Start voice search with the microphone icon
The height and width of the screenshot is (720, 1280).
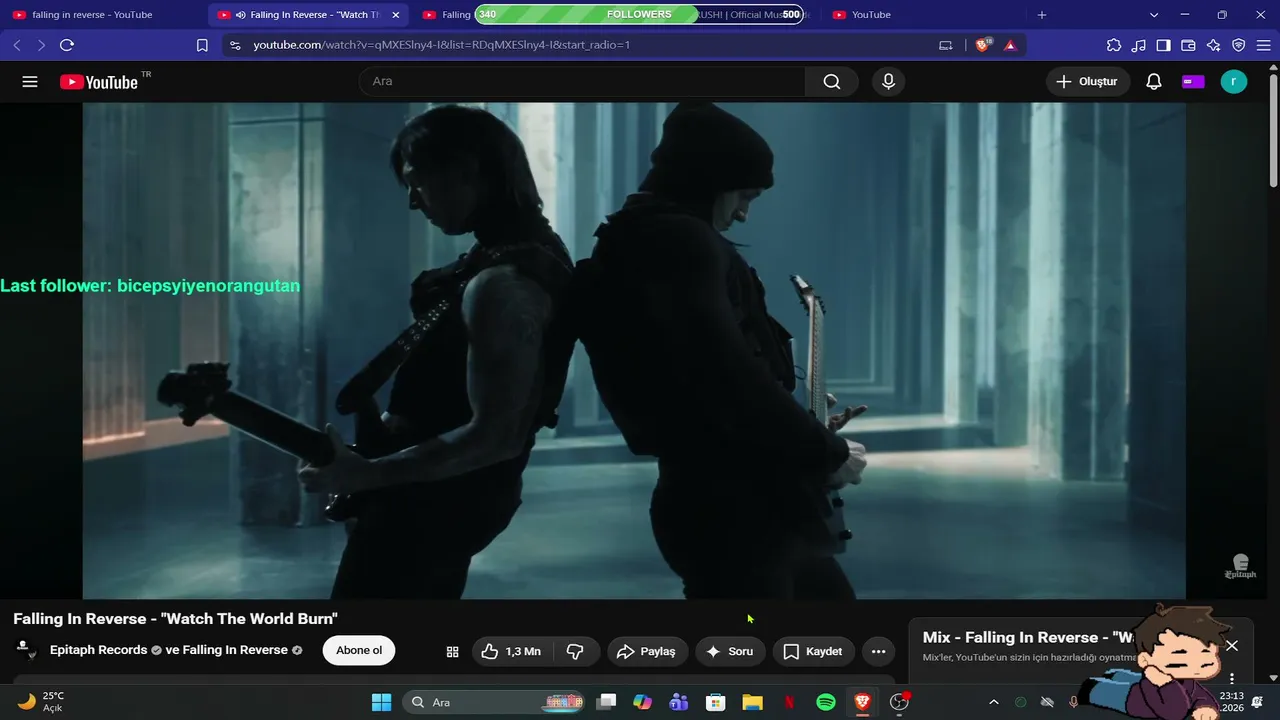click(888, 82)
